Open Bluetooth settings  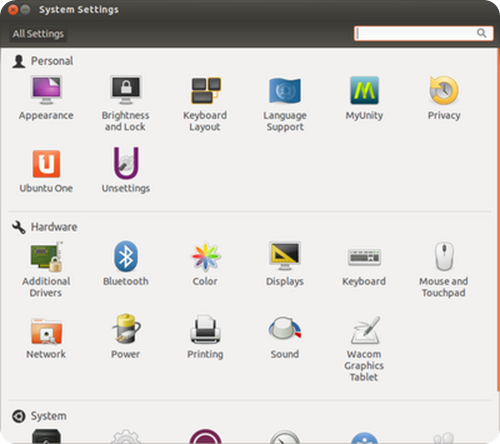pos(126,264)
